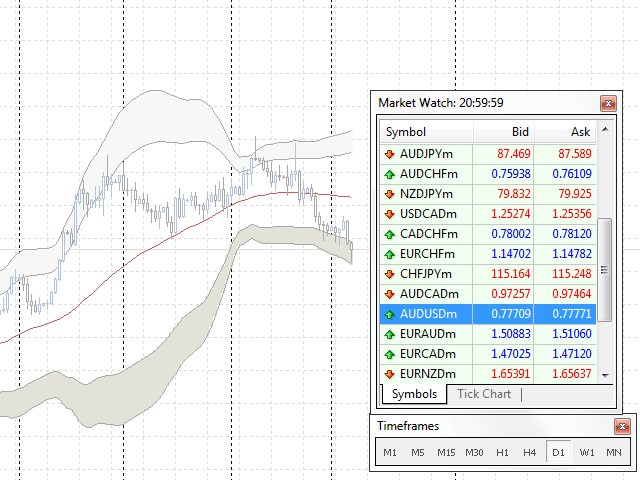640x480 pixels.
Task: Select the highlighted AUDUSDm row
Action: coord(490,314)
